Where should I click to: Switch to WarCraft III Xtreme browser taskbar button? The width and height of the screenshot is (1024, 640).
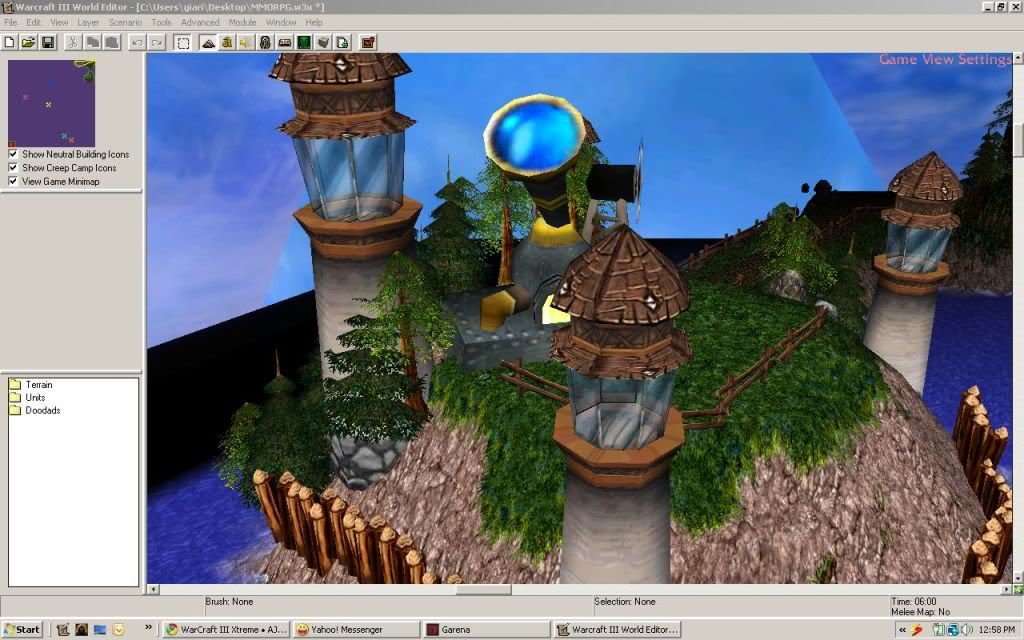click(226, 630)
